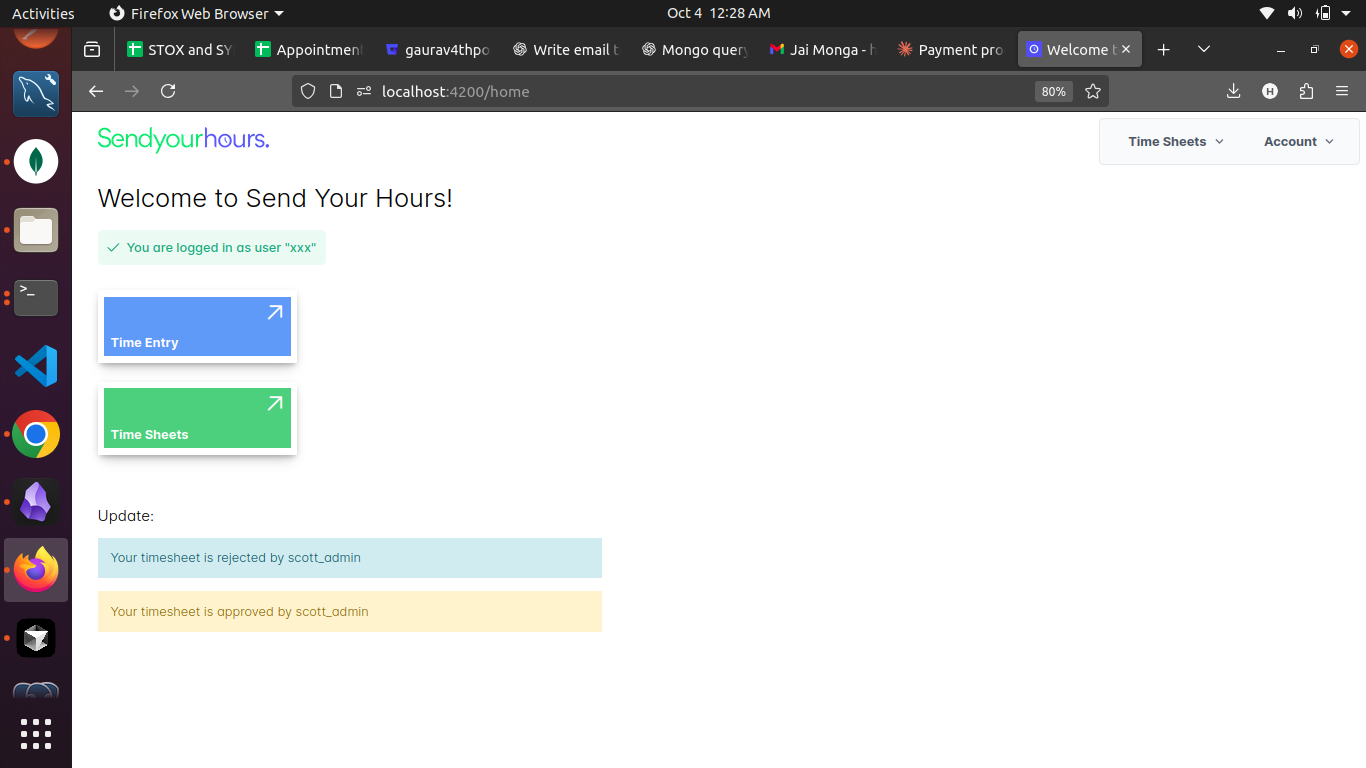Switch to the Mongo query tab

point(694,49)
